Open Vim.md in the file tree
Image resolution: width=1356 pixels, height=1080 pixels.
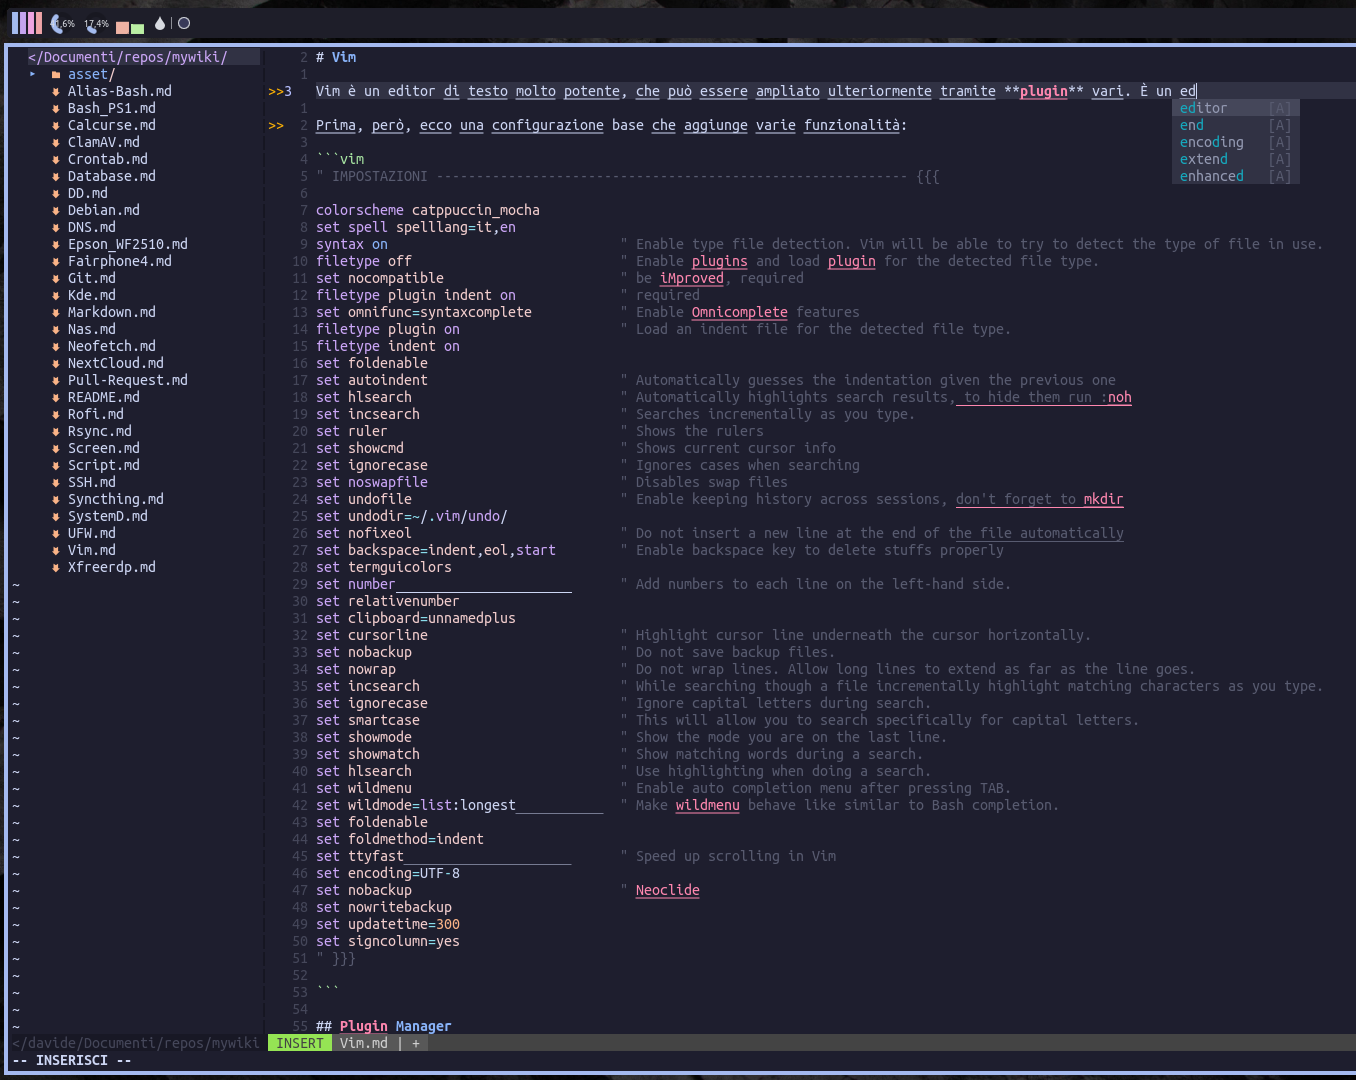92,550
